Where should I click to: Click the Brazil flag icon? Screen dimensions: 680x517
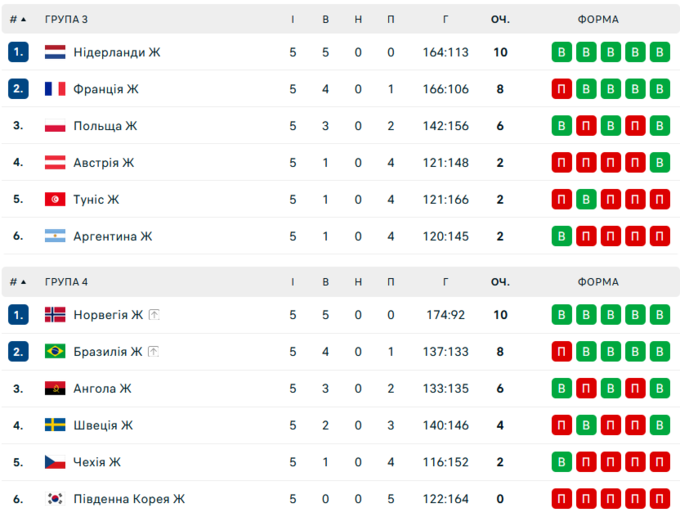[x=55, y=352]
